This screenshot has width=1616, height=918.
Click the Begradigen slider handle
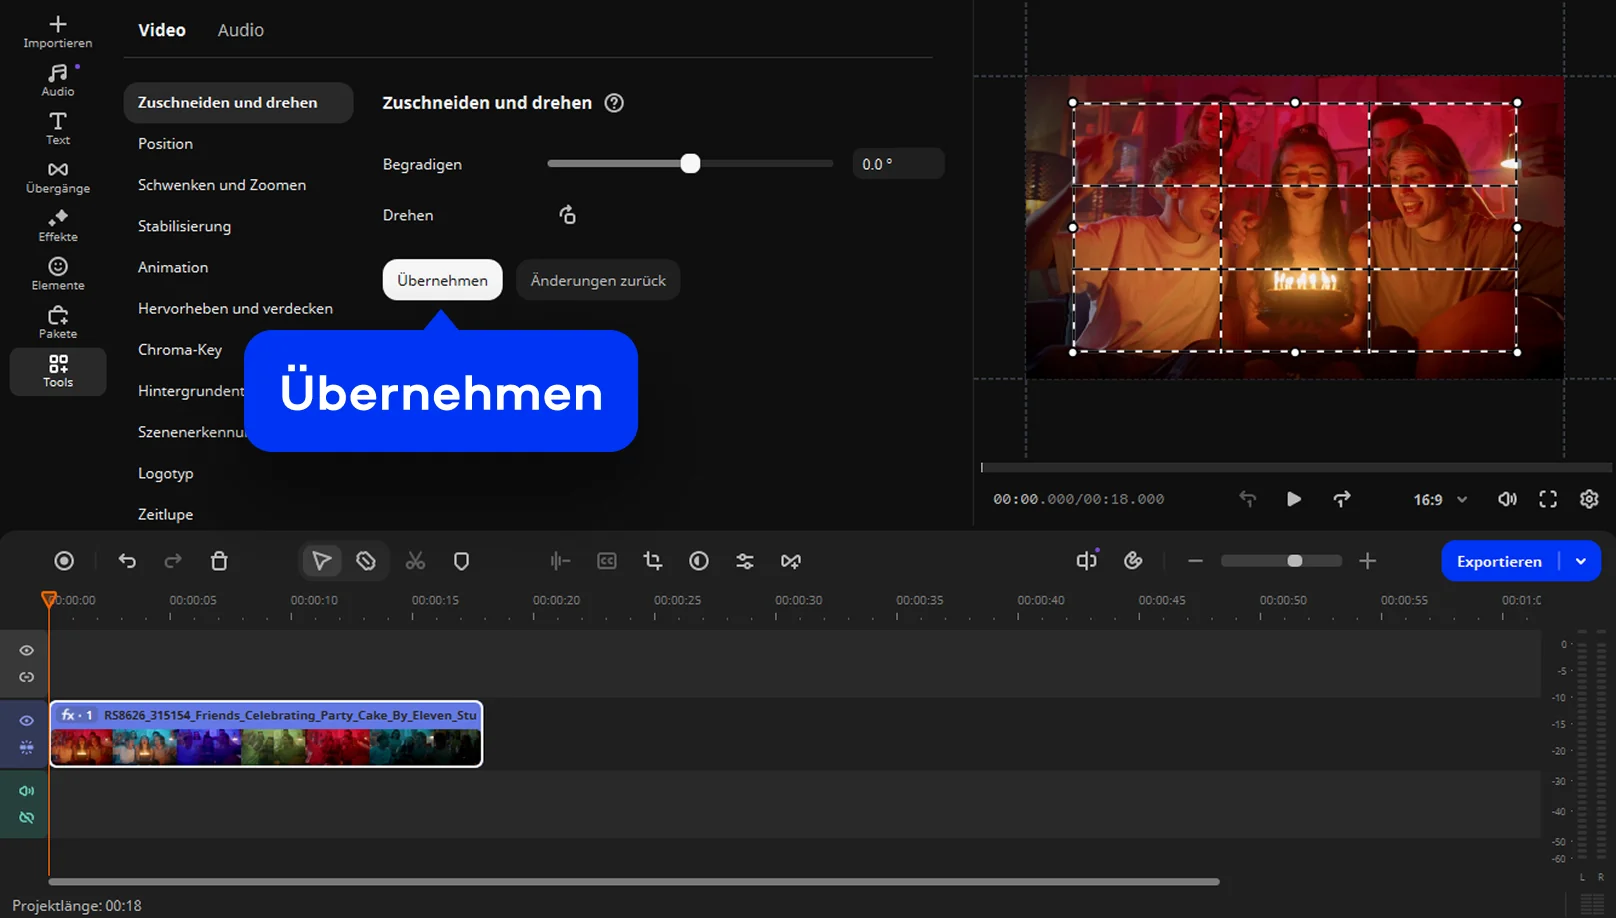[690, 164]
